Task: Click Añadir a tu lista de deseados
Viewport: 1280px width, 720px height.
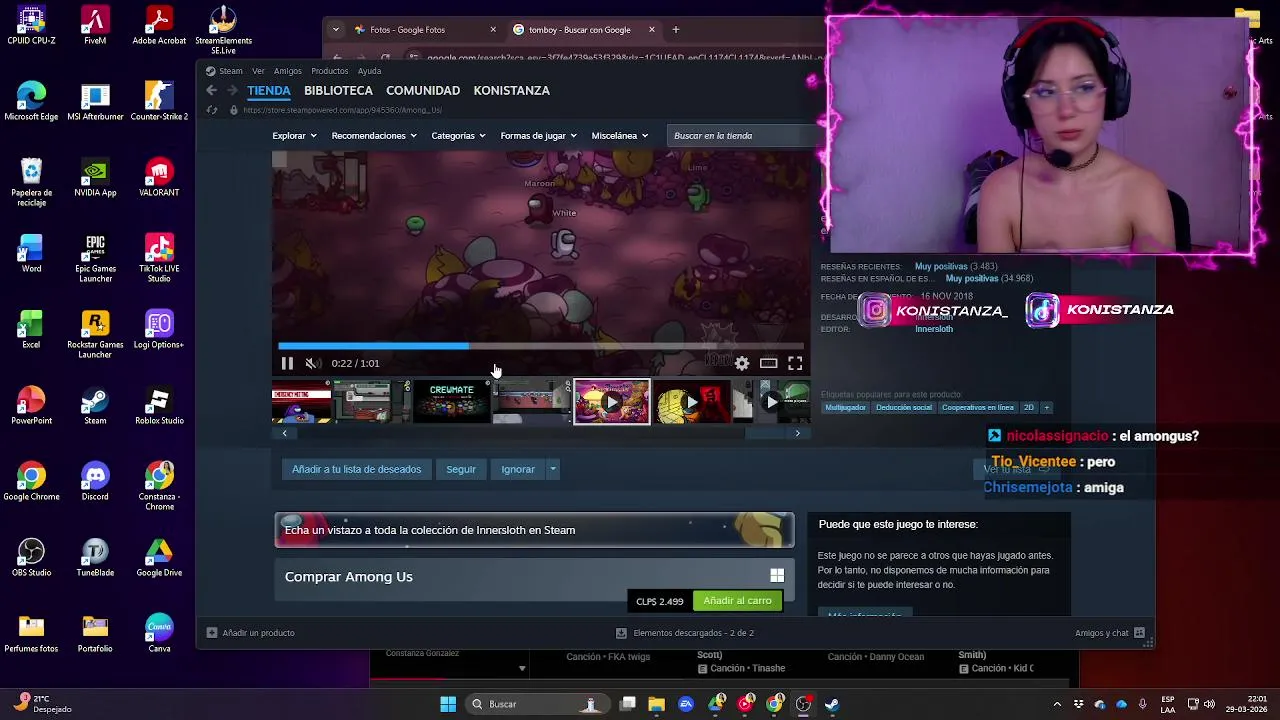Action: pos(356,469)
